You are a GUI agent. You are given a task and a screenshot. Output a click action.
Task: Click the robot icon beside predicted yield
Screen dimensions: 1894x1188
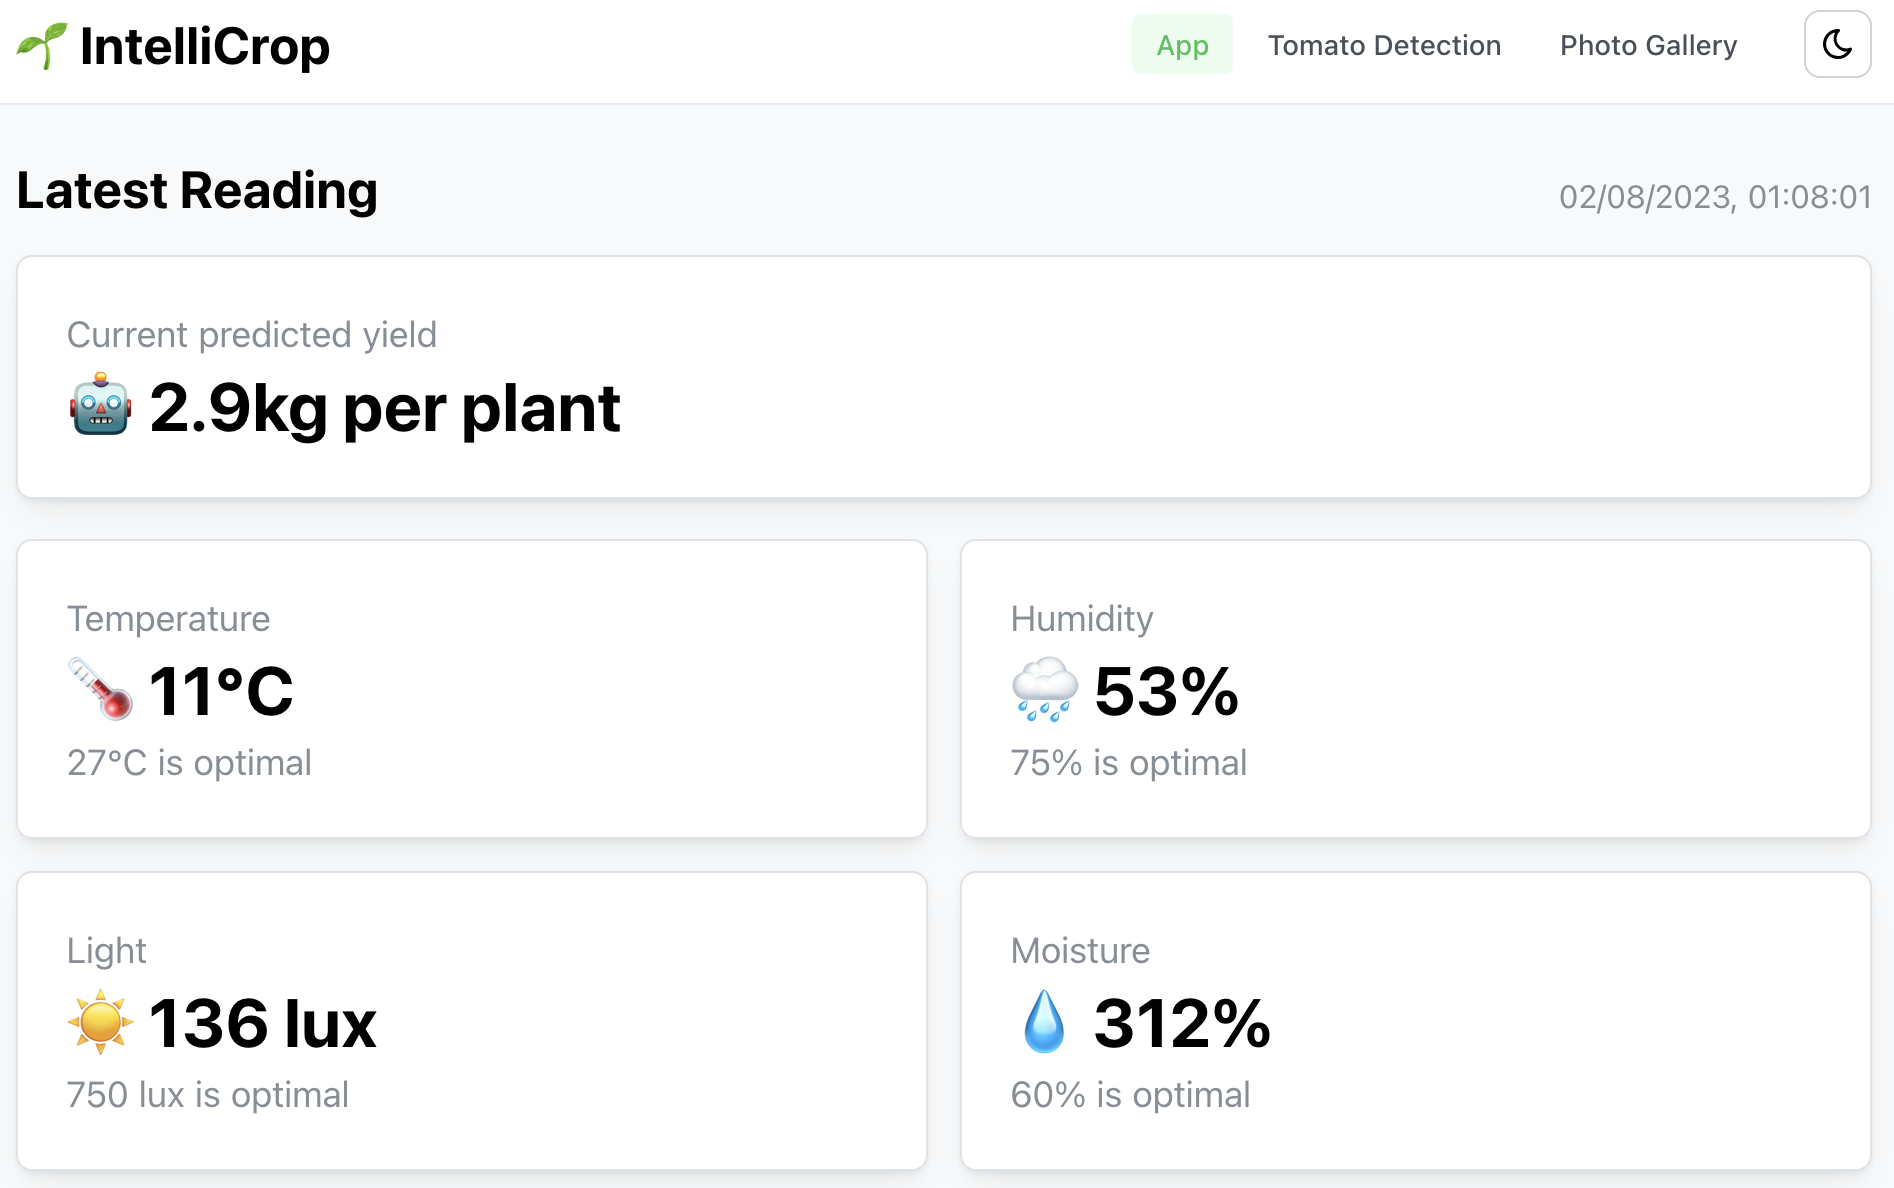tap(97, 407)
